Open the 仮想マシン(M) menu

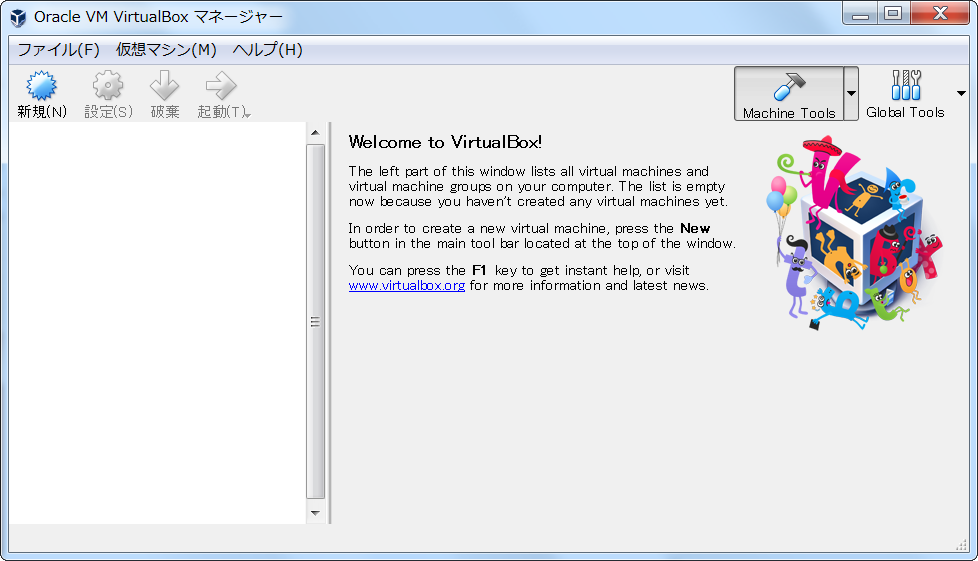coord(166,50)
